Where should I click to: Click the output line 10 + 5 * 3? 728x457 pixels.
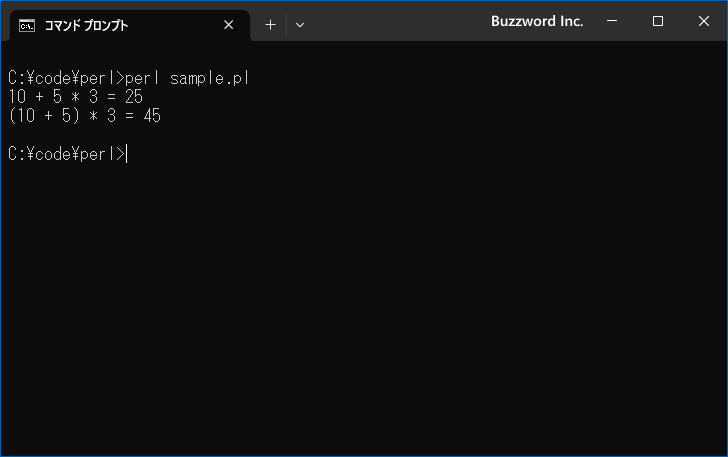point(76,97)
